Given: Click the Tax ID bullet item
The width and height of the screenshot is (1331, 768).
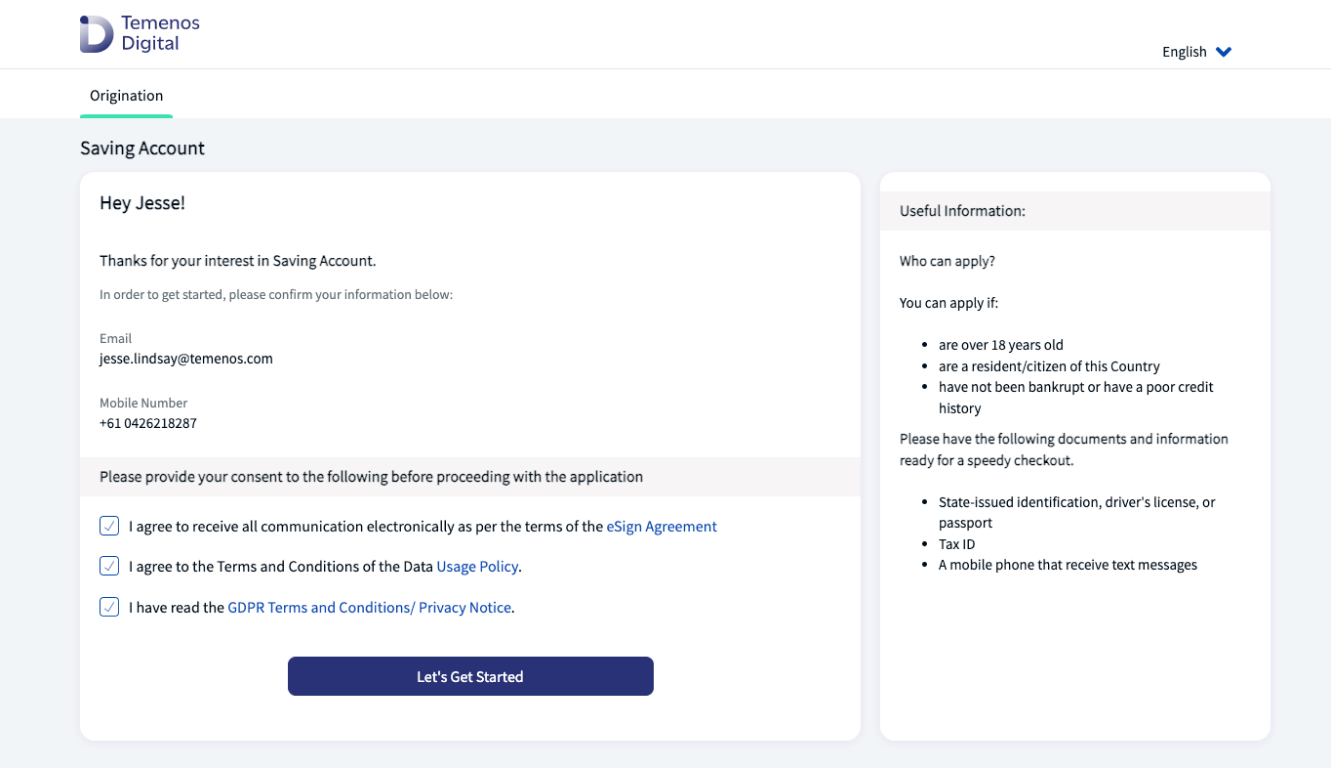Looking at the screenshot, I should [956, 544].
